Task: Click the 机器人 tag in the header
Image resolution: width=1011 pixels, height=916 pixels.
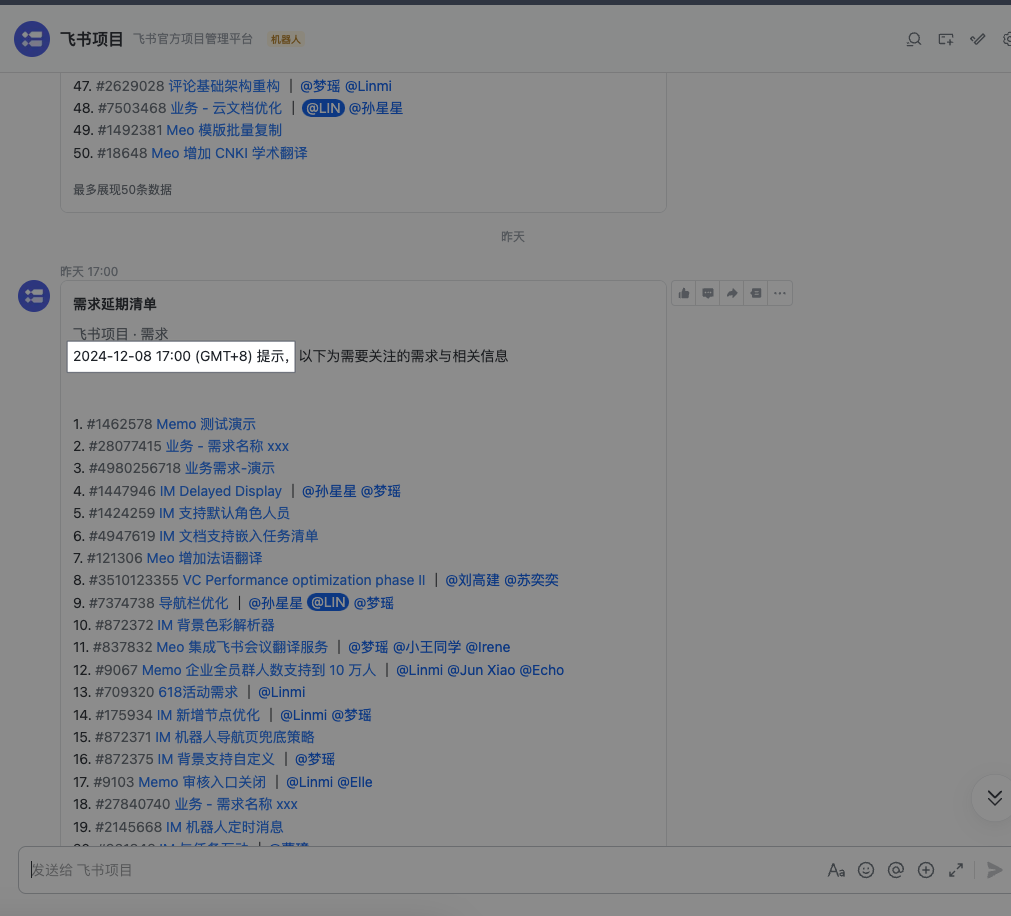Action: [285, 39]
